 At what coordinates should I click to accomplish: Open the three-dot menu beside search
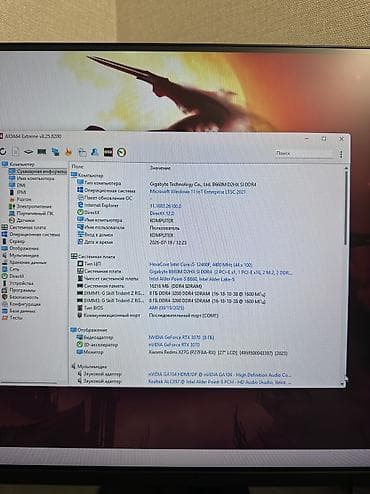[x=341, y=154]
